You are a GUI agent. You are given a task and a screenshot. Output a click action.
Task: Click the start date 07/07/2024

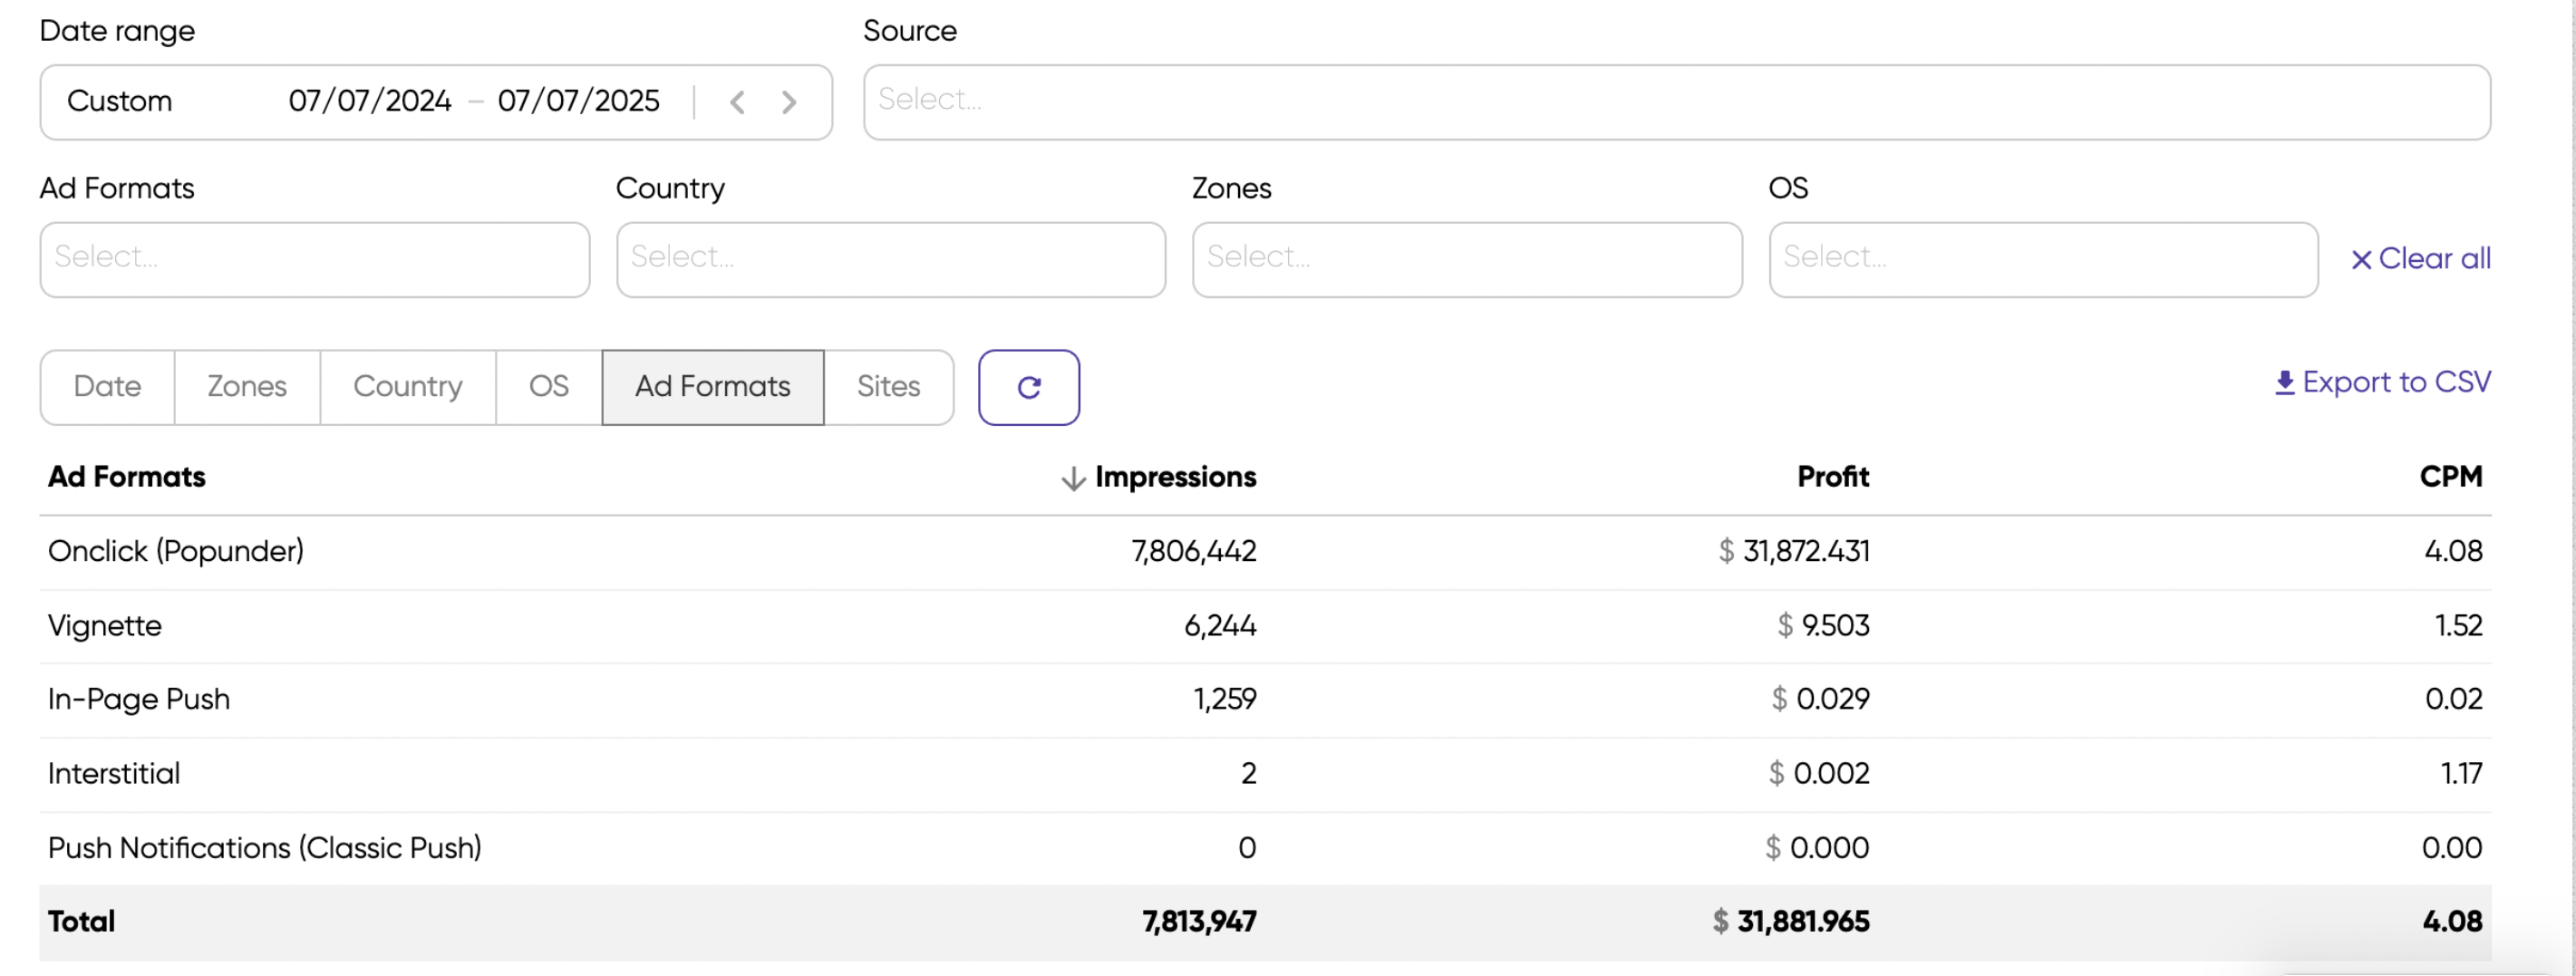point(370,102)
